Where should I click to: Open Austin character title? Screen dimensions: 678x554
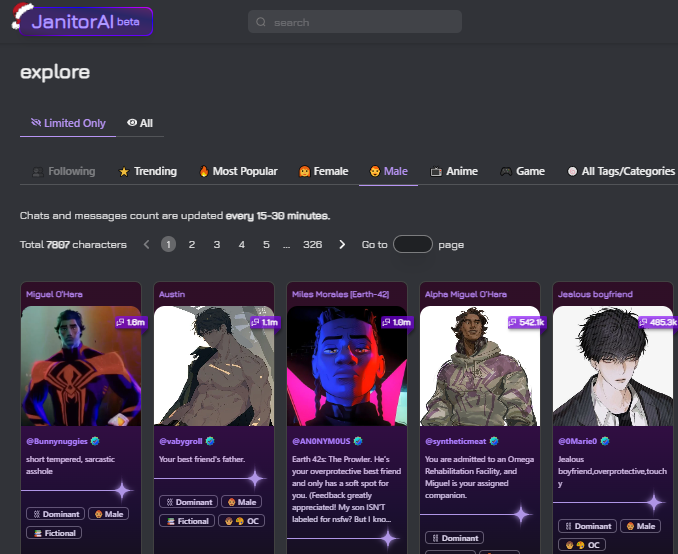coord(172,294)
